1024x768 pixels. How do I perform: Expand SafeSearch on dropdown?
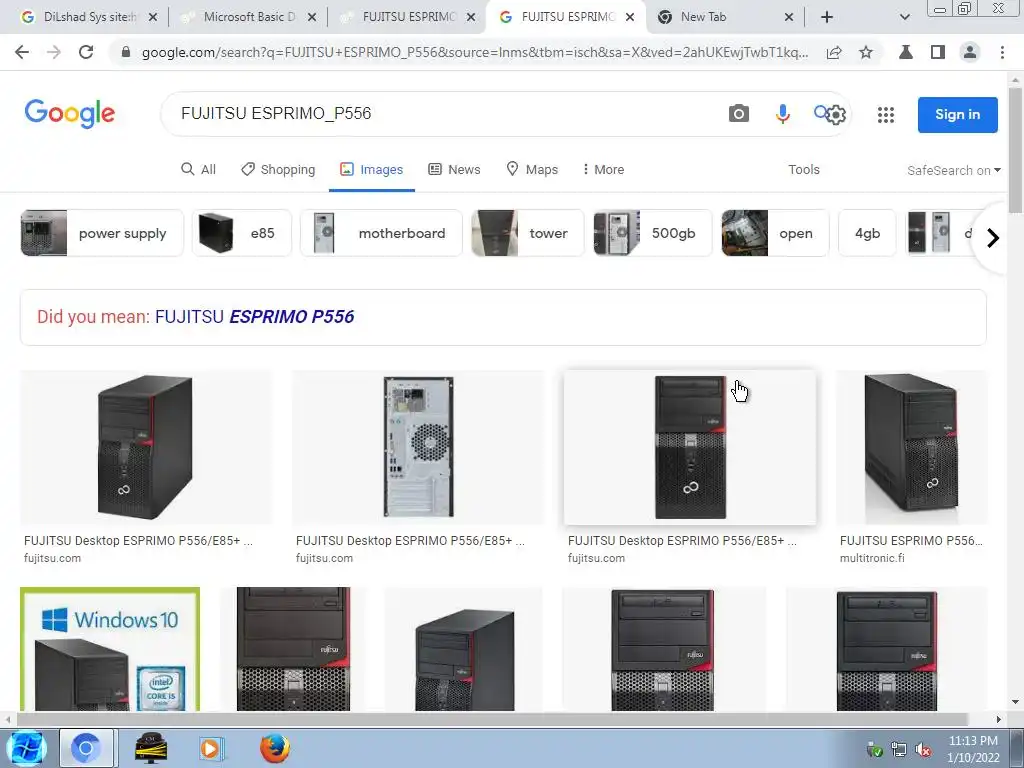click(953, 170)
